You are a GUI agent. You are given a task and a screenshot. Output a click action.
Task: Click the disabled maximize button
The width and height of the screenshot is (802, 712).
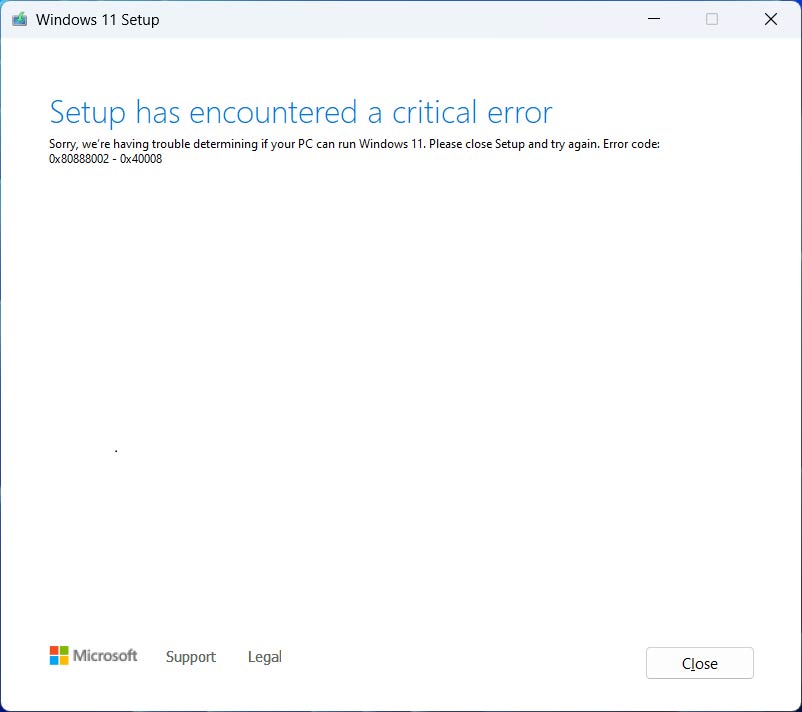pyautogui.click(x=711, y=19)
